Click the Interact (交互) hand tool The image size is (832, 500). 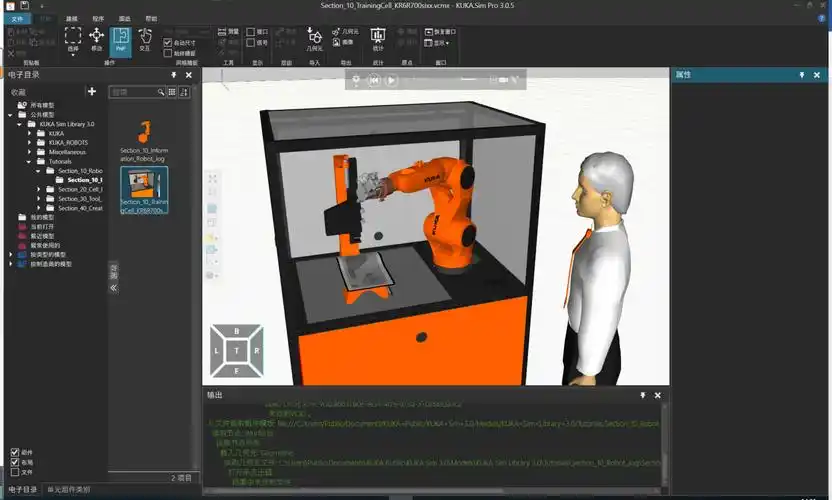145,39
